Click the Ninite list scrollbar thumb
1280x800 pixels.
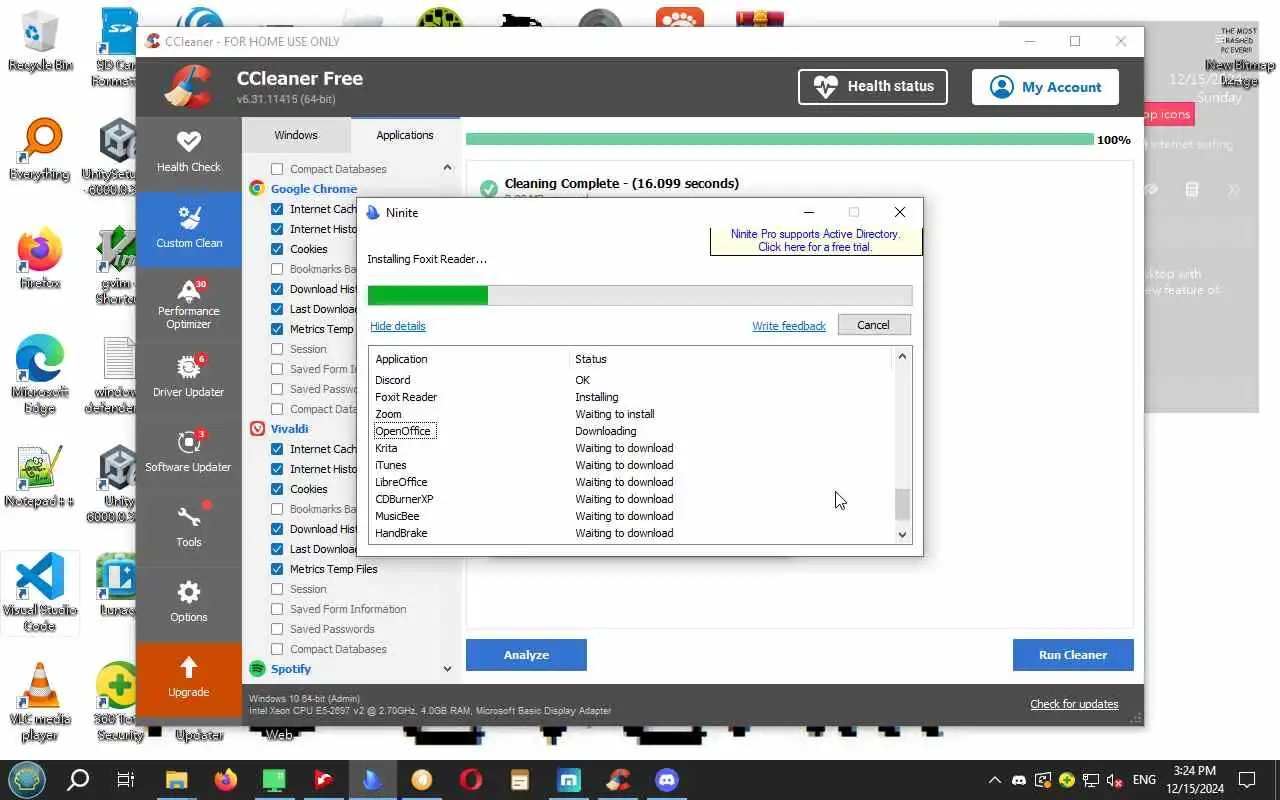click(902, 504)
